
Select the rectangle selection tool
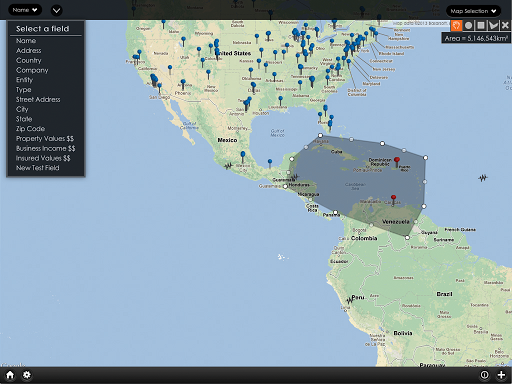pos(481,25)
